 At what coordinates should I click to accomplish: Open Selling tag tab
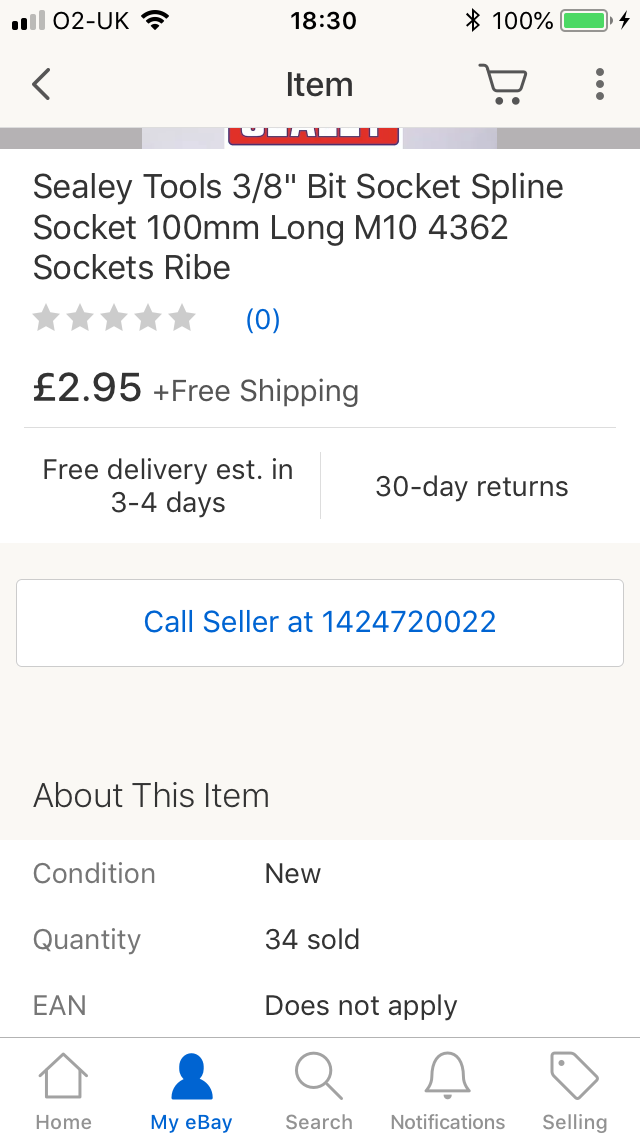(x=575, y=1090)
